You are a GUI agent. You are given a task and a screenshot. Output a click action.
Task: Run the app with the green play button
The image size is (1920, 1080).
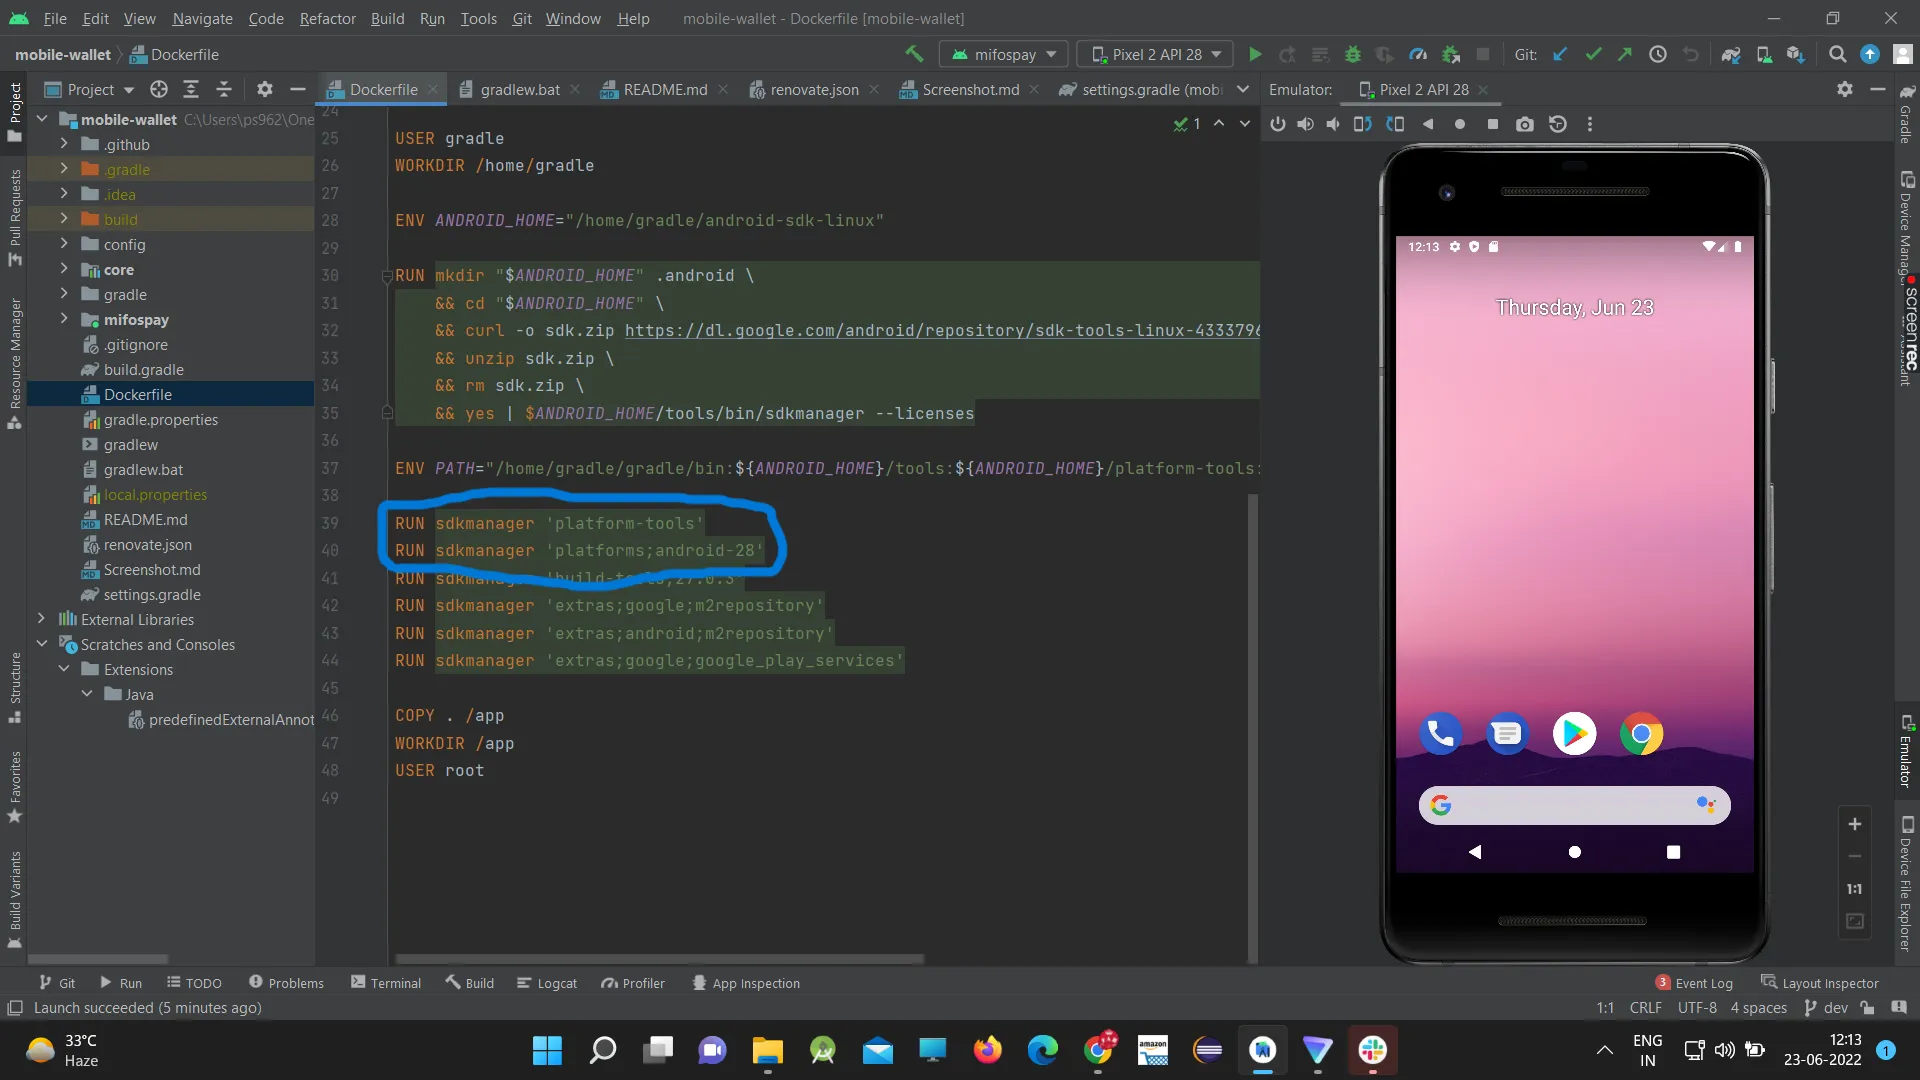(1255, 55)
